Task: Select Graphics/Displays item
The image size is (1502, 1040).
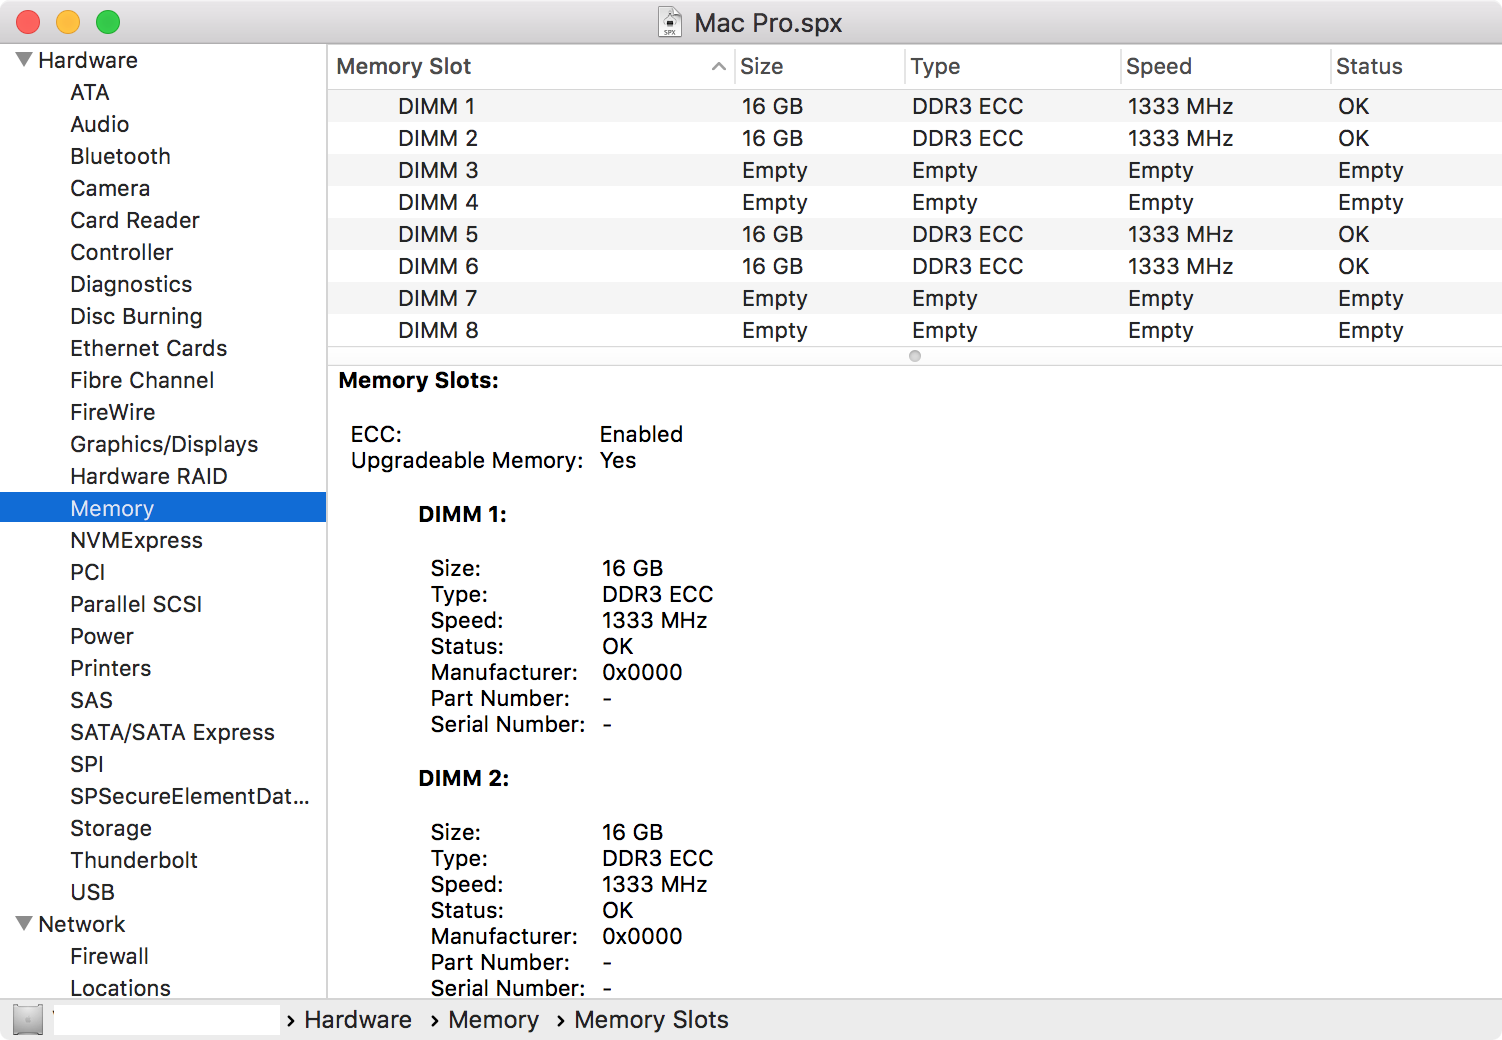Action: pyautogui.click(x=164, y=444)
